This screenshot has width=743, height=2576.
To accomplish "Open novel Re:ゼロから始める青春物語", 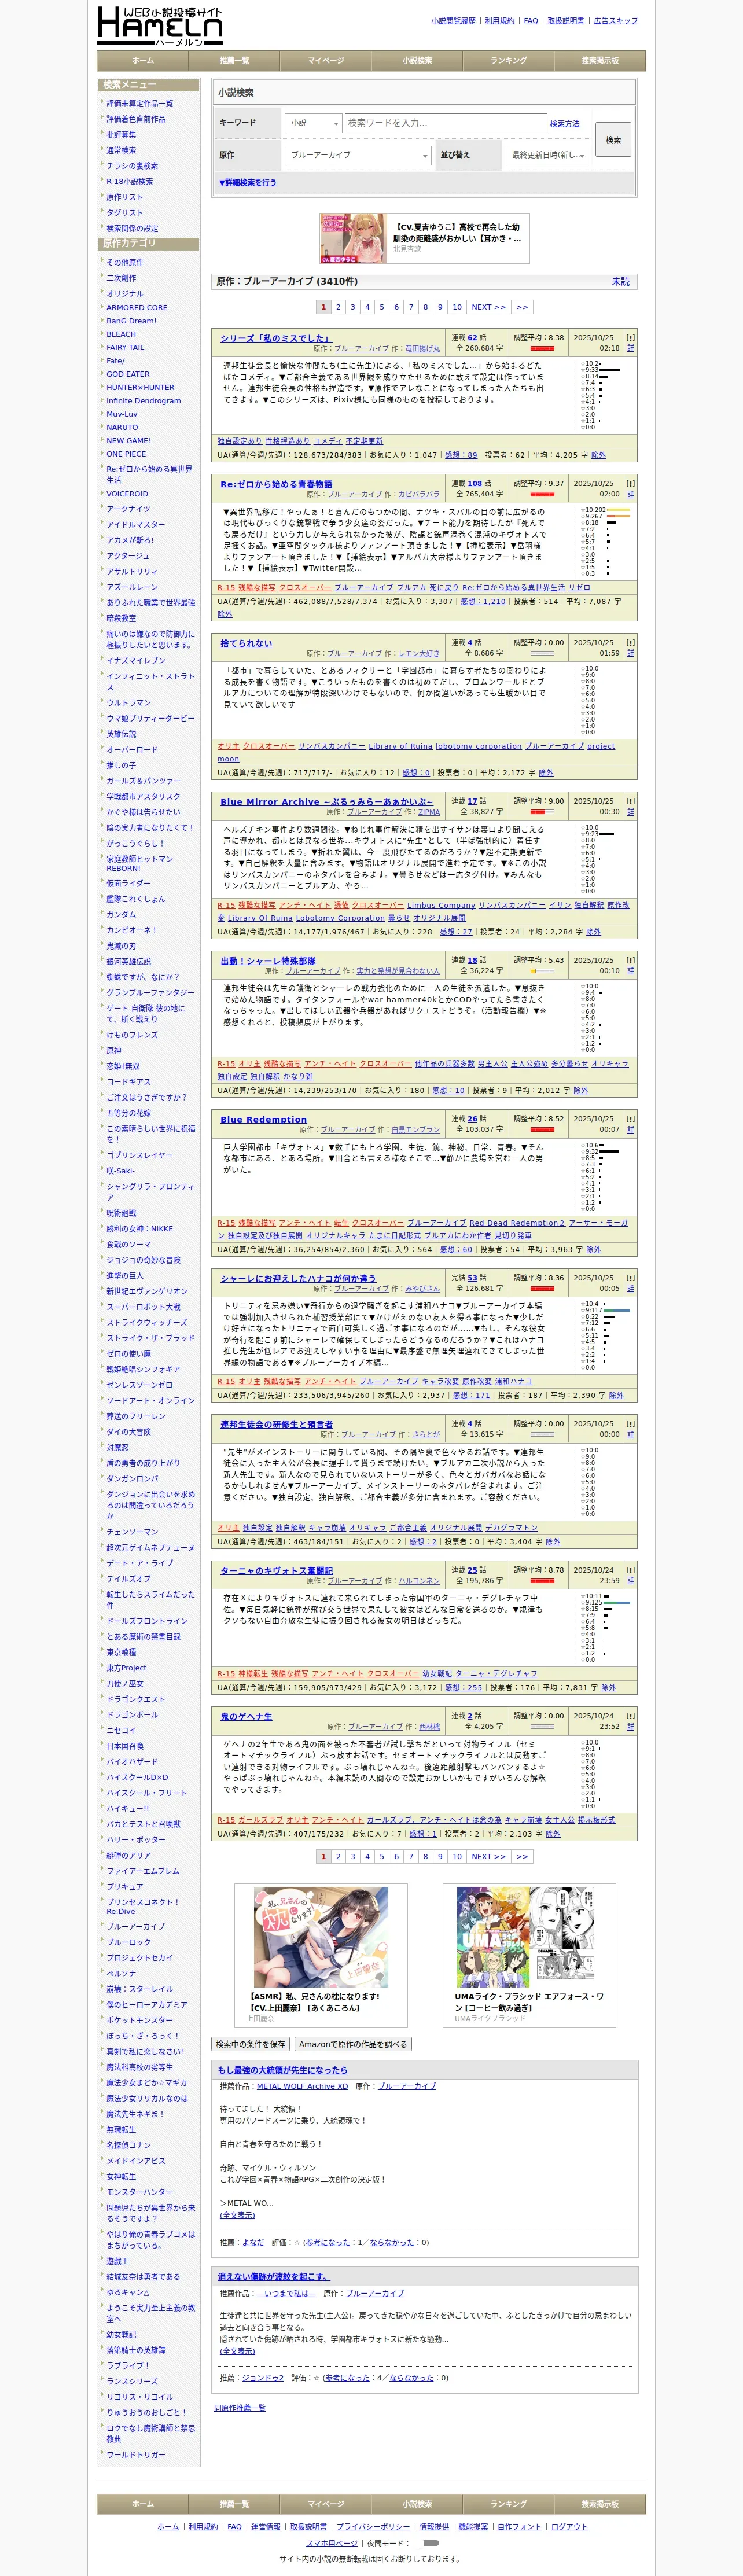I will pyautogui.click(x=276, y=484).
